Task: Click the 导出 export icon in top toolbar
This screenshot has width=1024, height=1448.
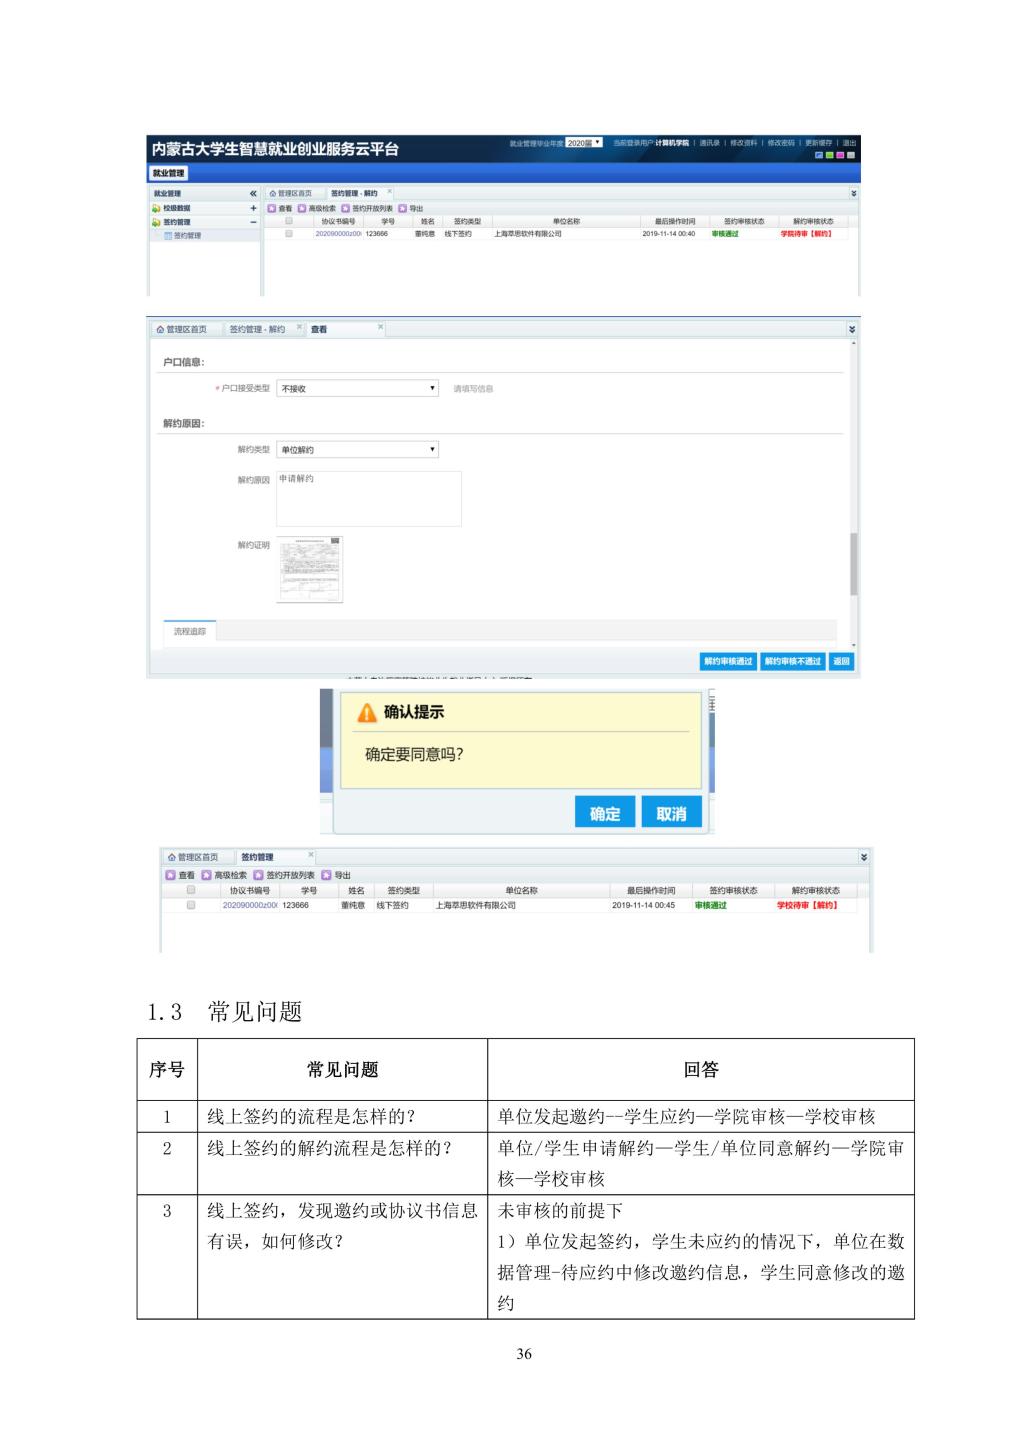Action: 402,208
